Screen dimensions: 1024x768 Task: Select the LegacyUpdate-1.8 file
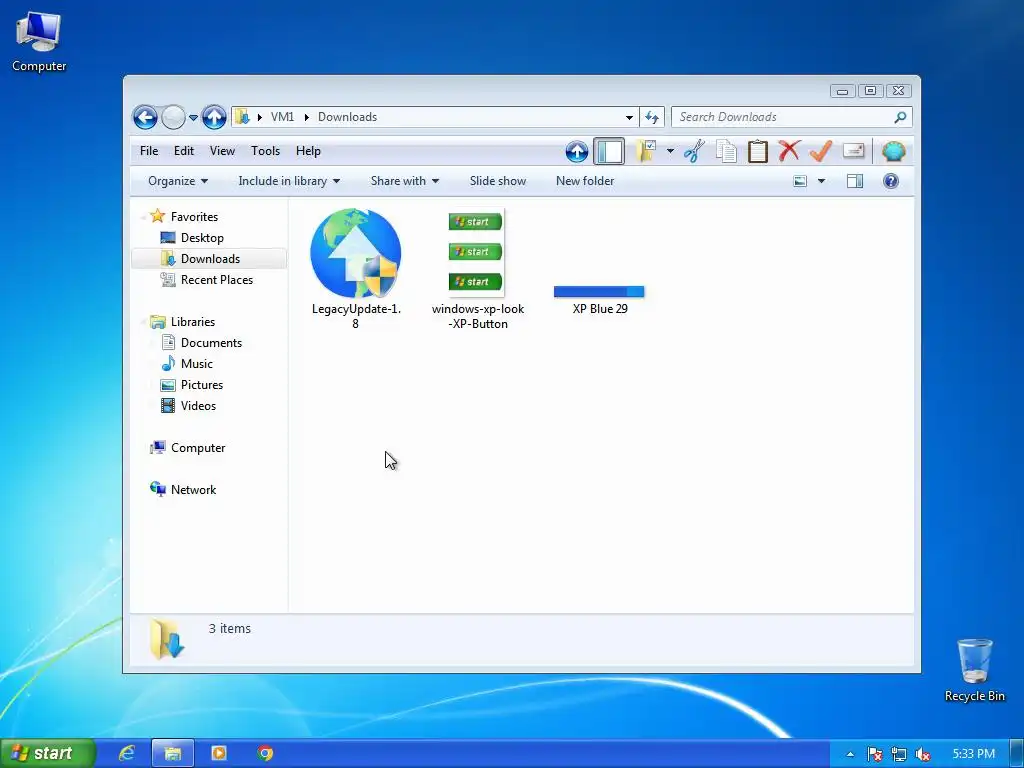coord(356,268)
